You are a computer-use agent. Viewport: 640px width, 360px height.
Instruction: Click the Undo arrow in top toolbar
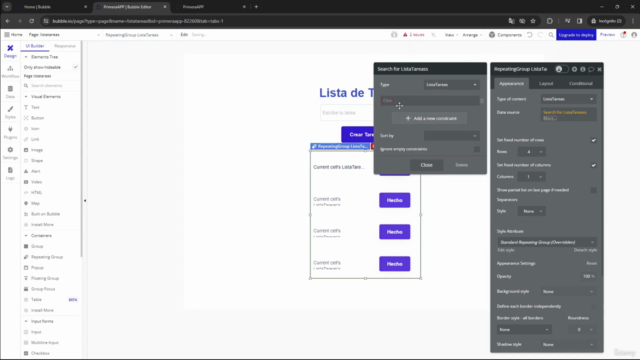529,35
